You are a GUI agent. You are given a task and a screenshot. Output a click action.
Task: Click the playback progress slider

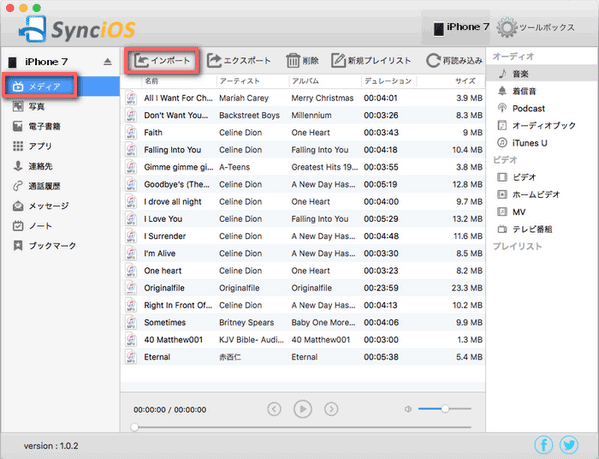click(302, 427)
